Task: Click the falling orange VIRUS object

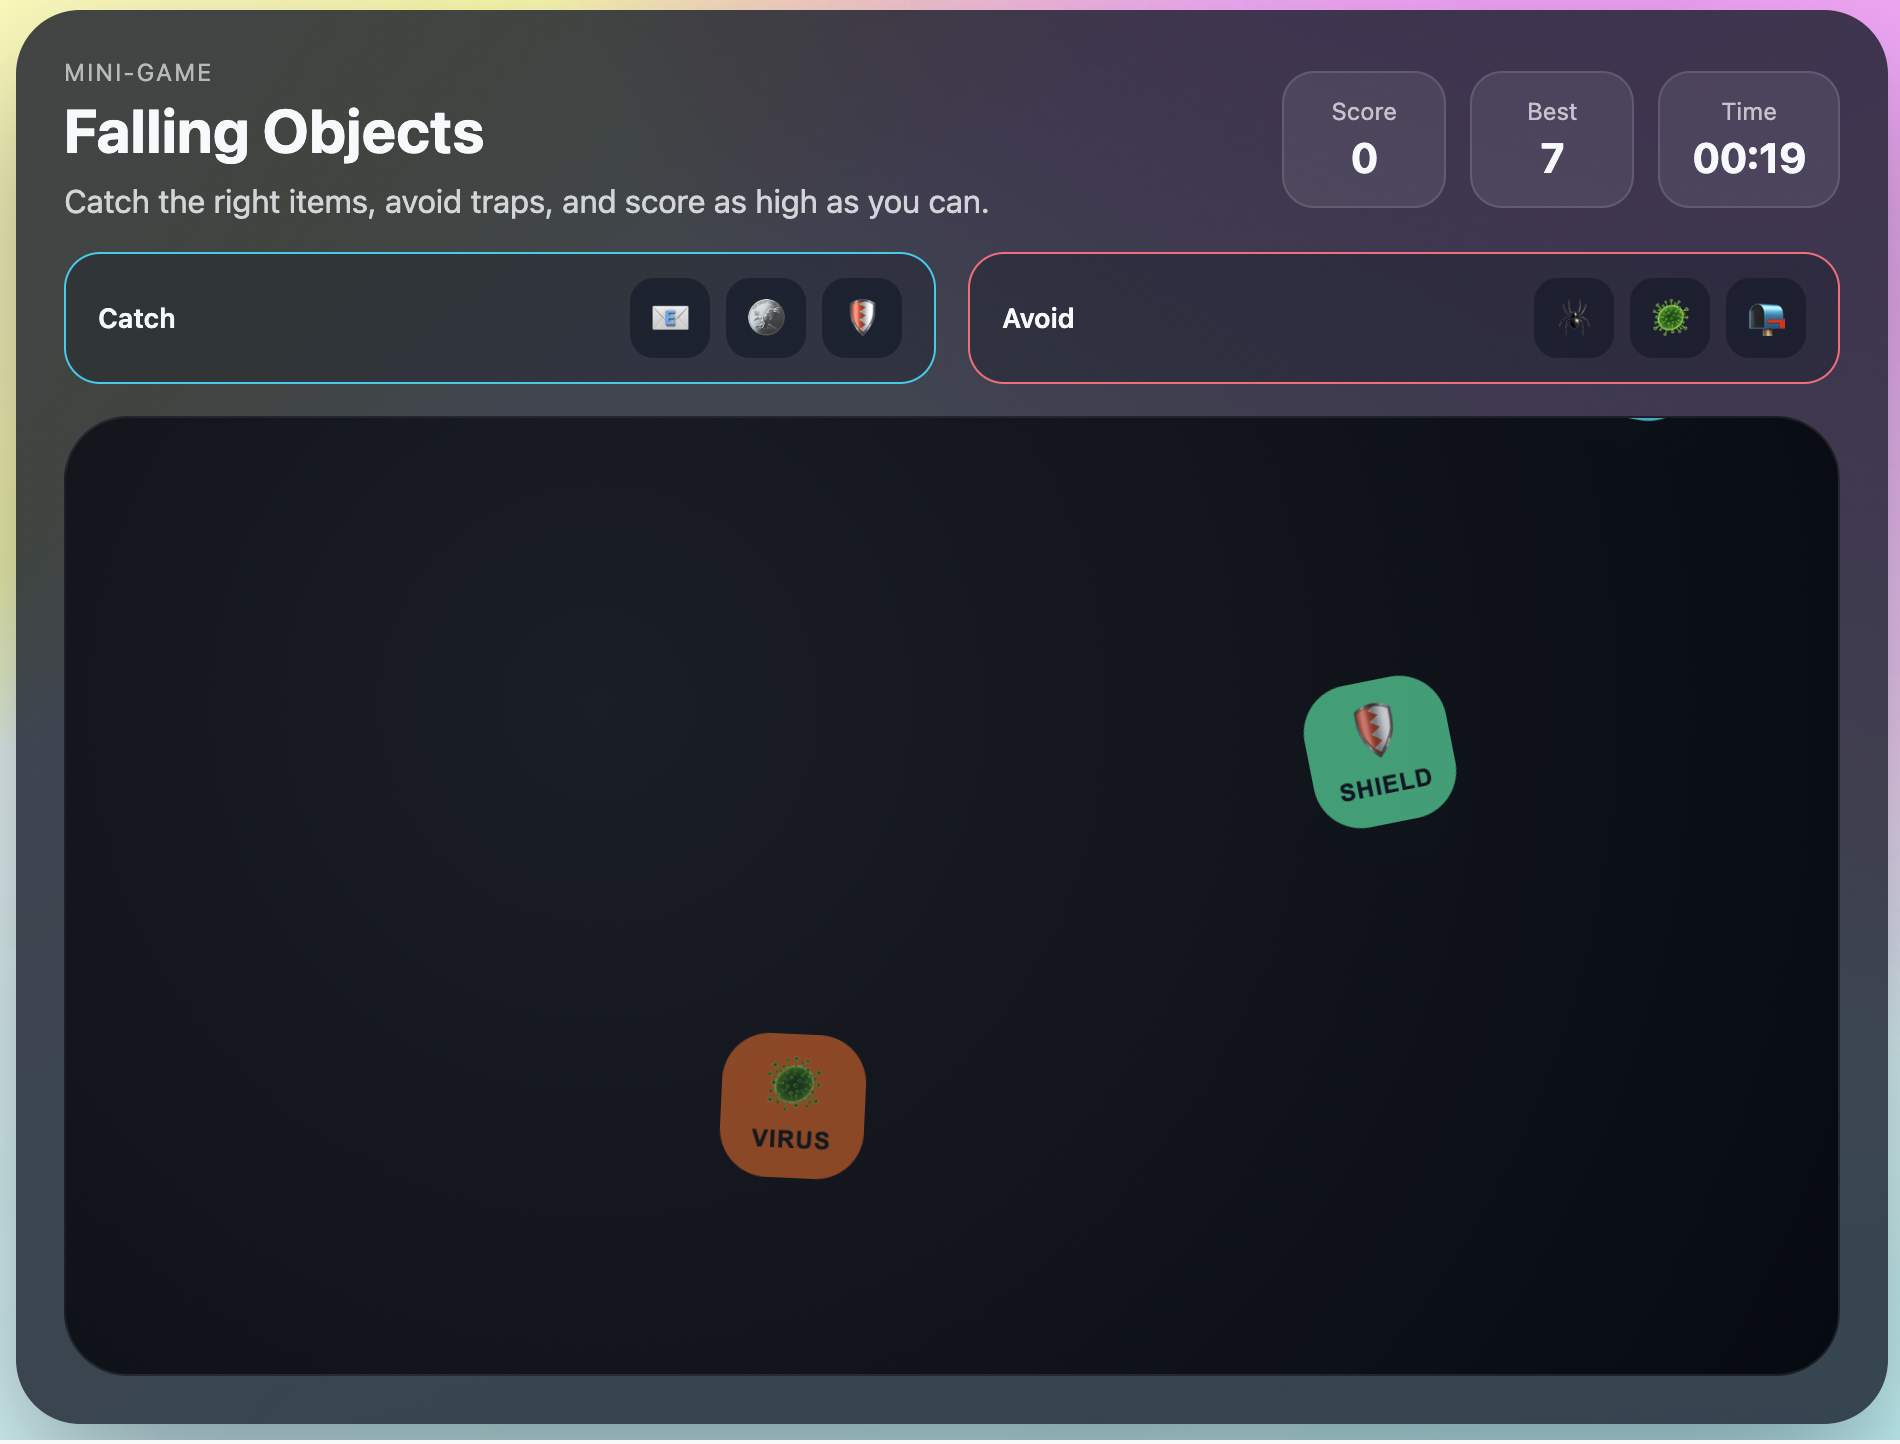Action: [x=791, y=1106]
